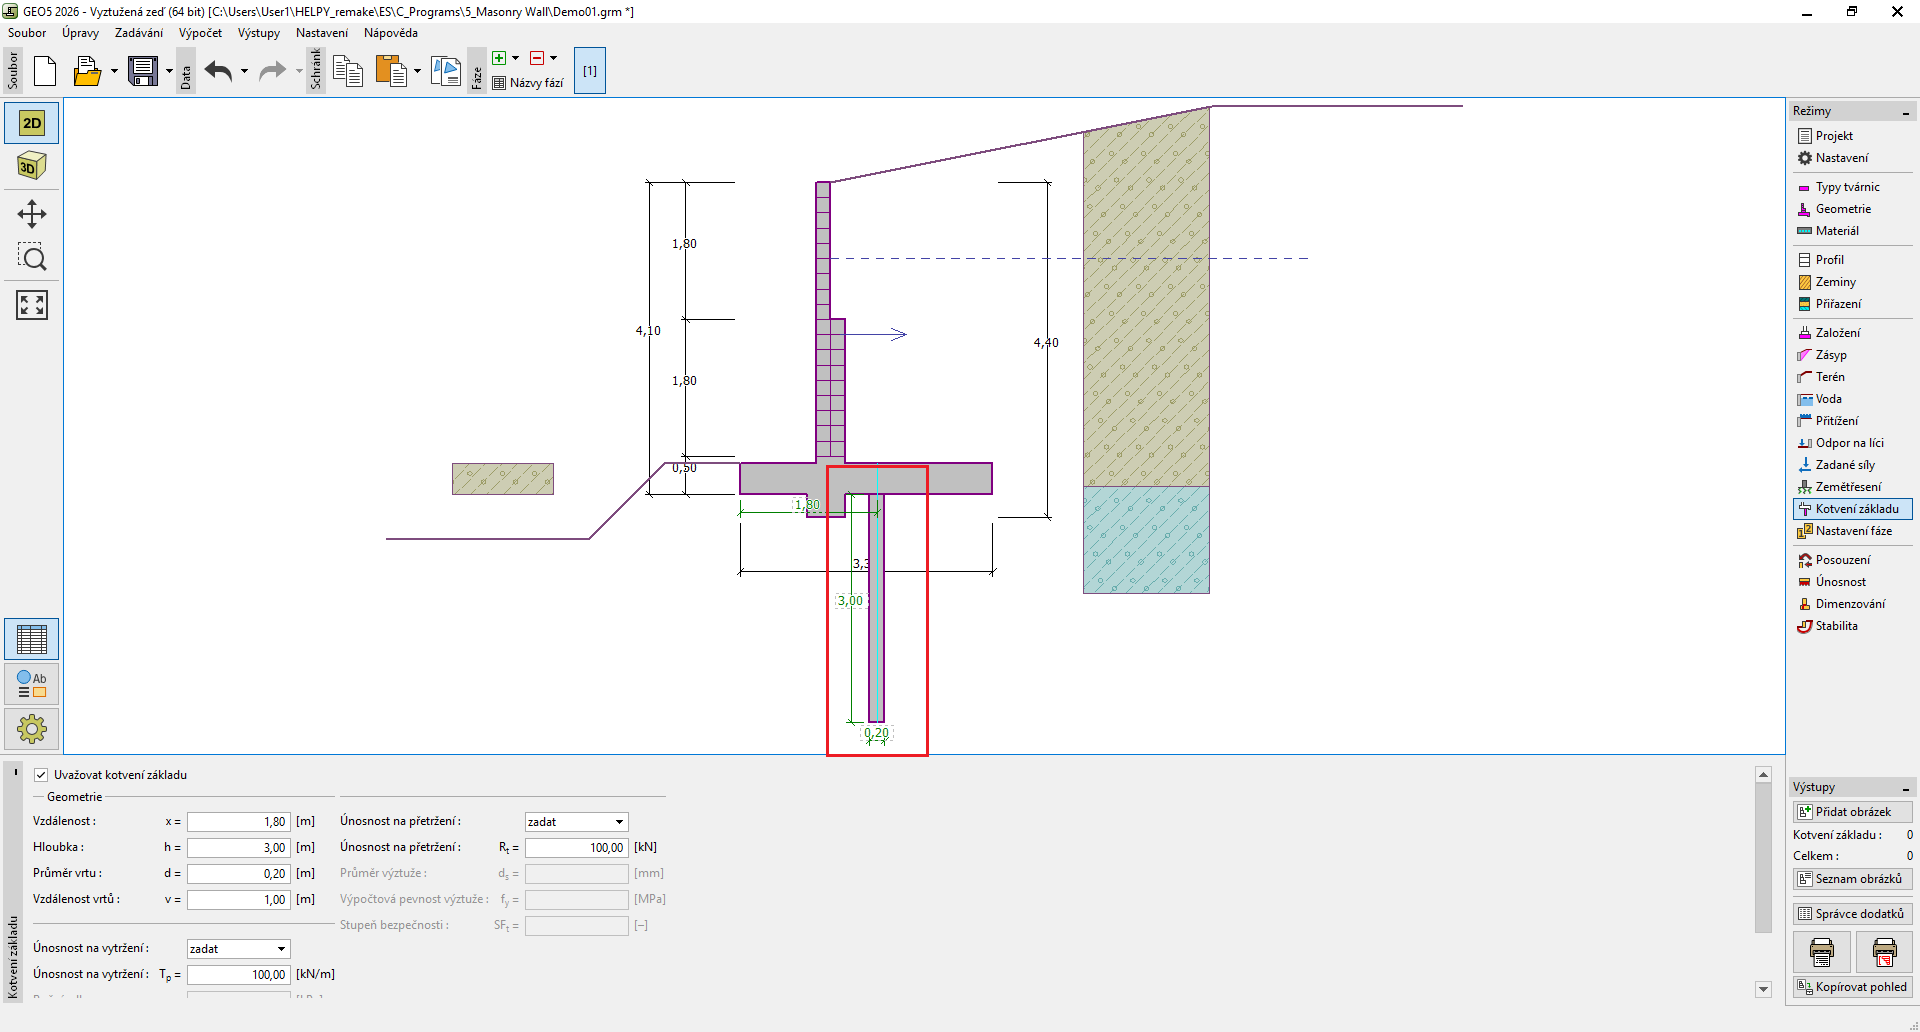Select the zoom region tool

[x=32, y=258]
